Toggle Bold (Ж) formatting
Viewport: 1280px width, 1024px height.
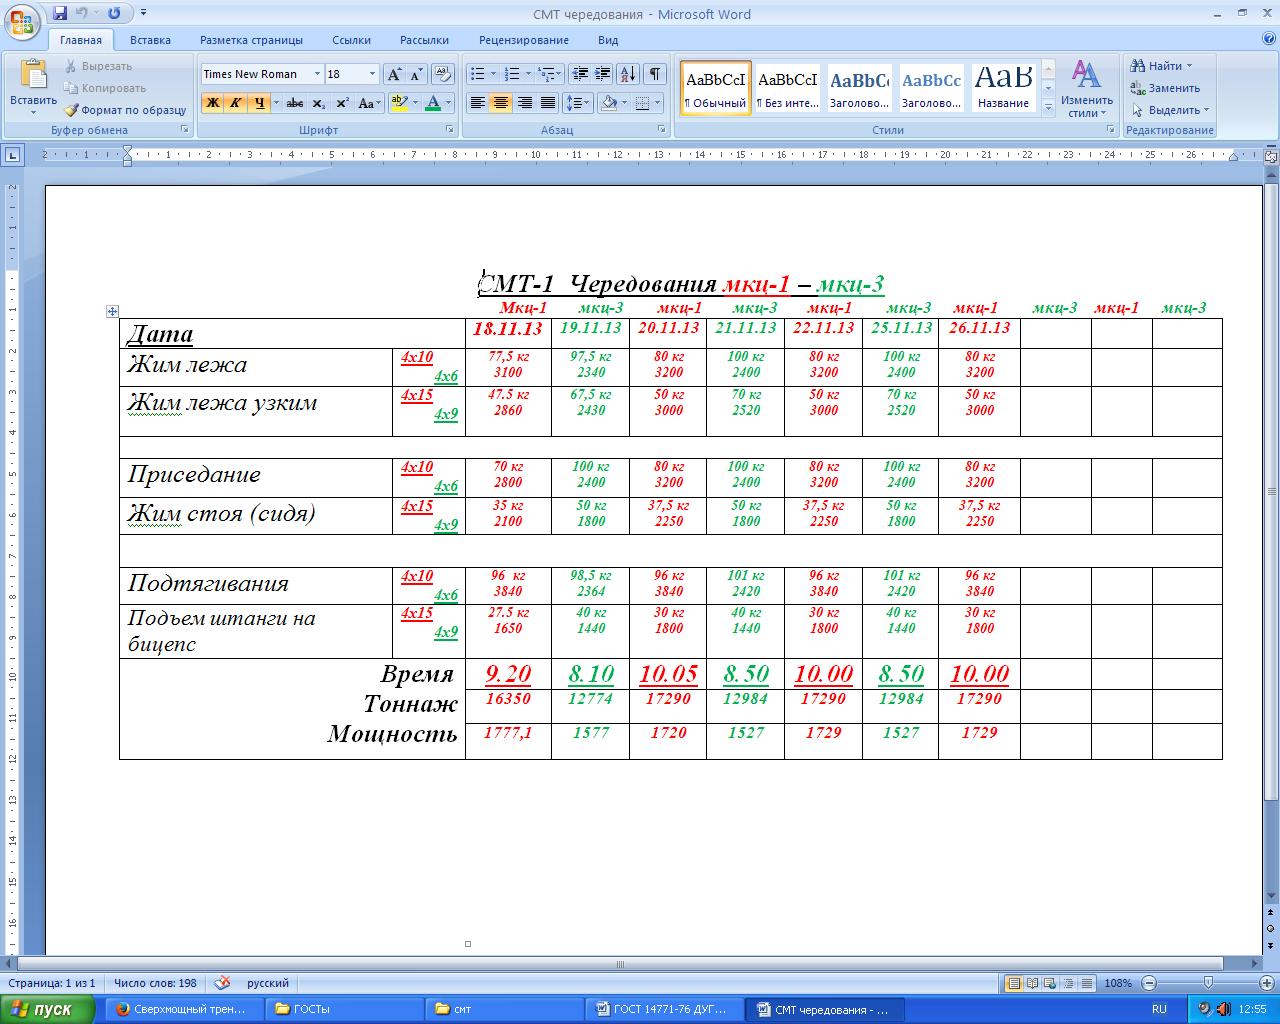[x=212, y=103]
